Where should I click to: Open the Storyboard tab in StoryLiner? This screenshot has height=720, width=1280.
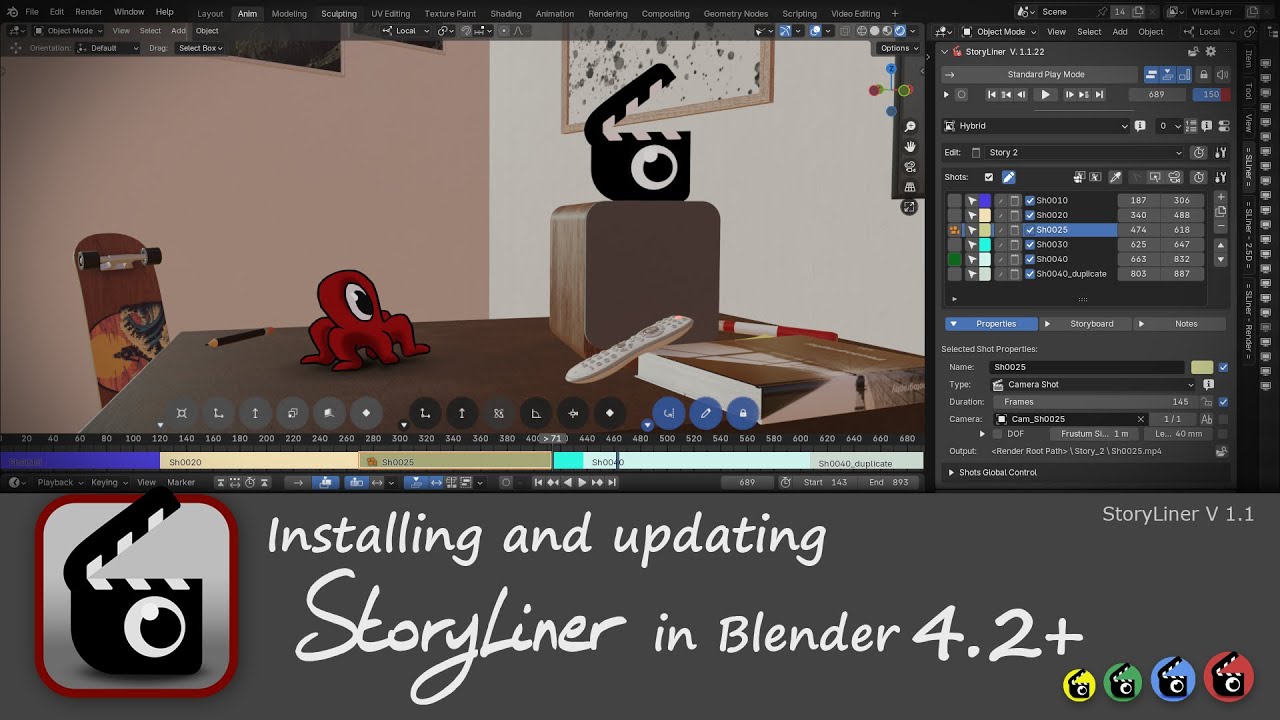[x=1084, y=324]
